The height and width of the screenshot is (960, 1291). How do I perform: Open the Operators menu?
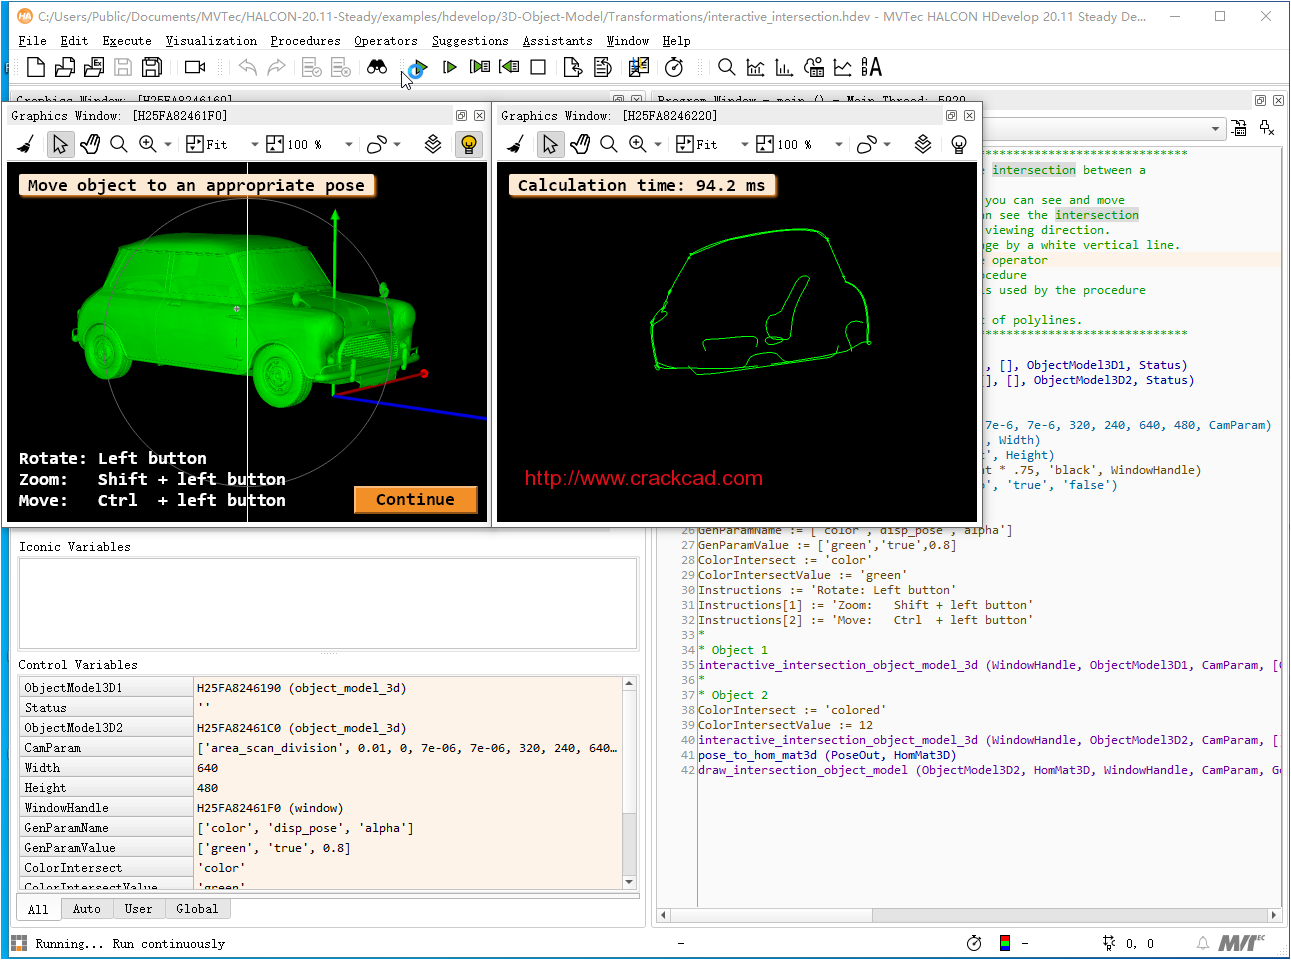(386, 41)
